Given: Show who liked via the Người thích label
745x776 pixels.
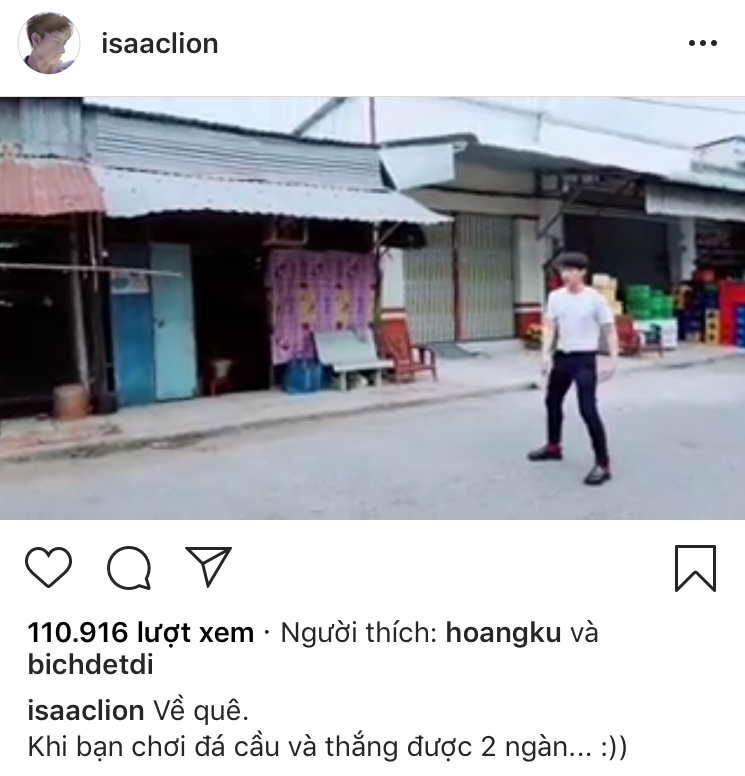Looking at the screenshot, I should click(358, 633).
